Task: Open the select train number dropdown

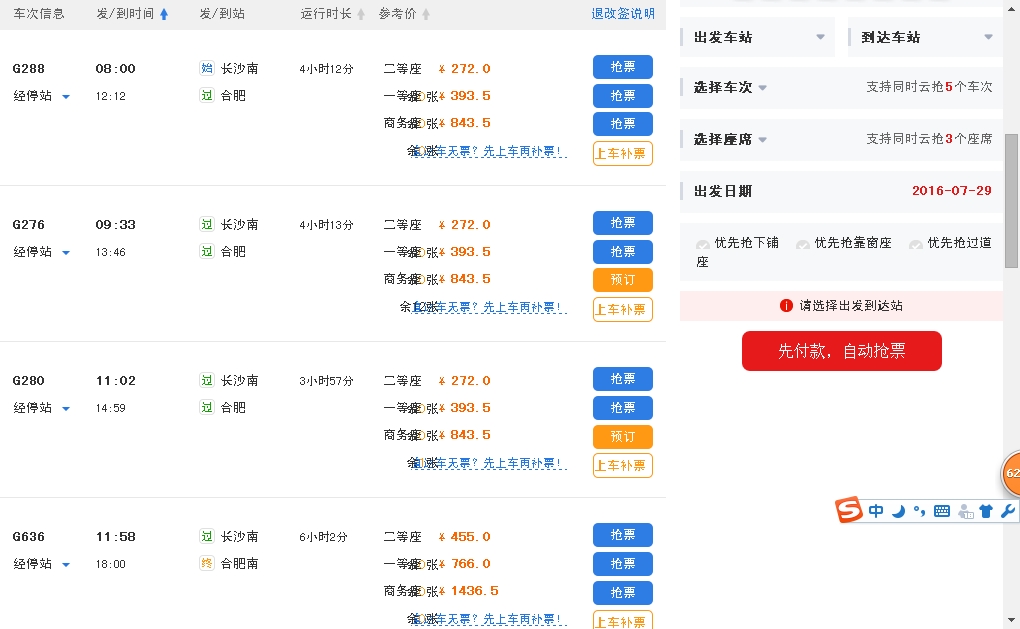Action: pos(730,88)
